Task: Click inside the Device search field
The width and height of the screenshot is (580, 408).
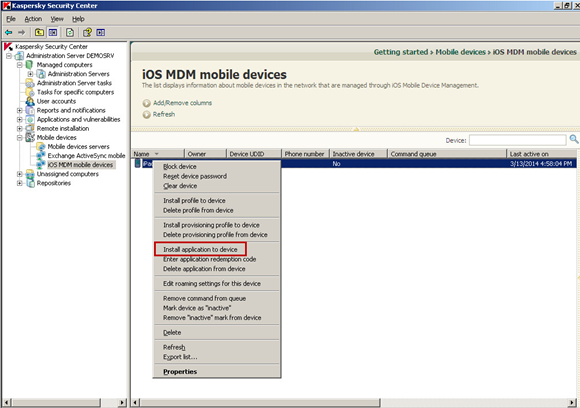Action: point(517,140)
